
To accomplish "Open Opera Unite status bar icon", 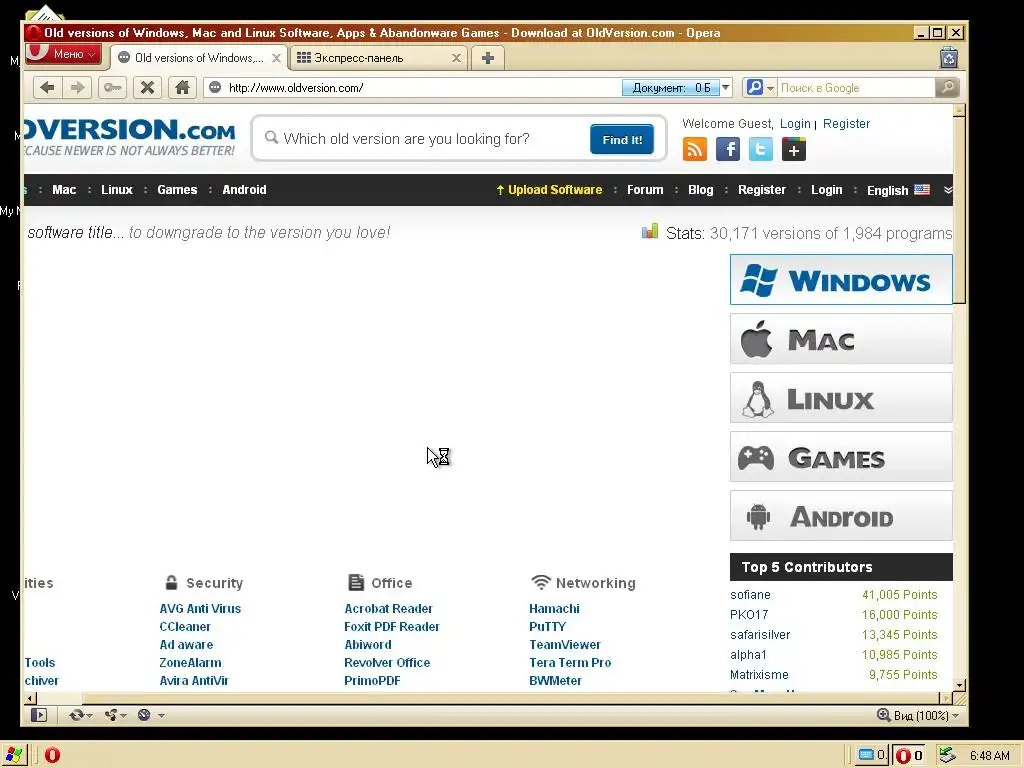I will pyautogui.click(x=111, y=715).
